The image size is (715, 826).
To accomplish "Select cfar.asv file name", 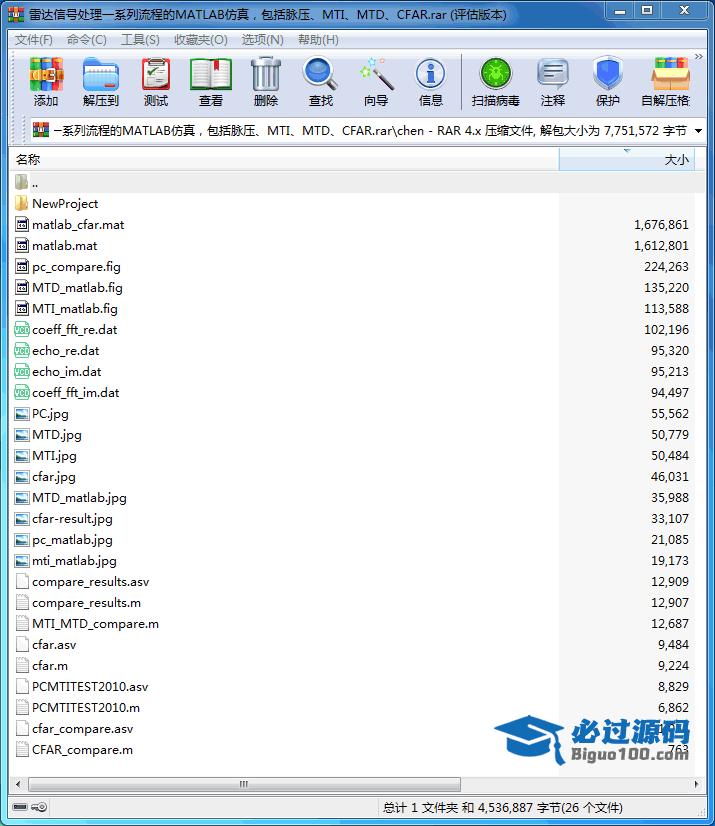I will coord(54,645).
